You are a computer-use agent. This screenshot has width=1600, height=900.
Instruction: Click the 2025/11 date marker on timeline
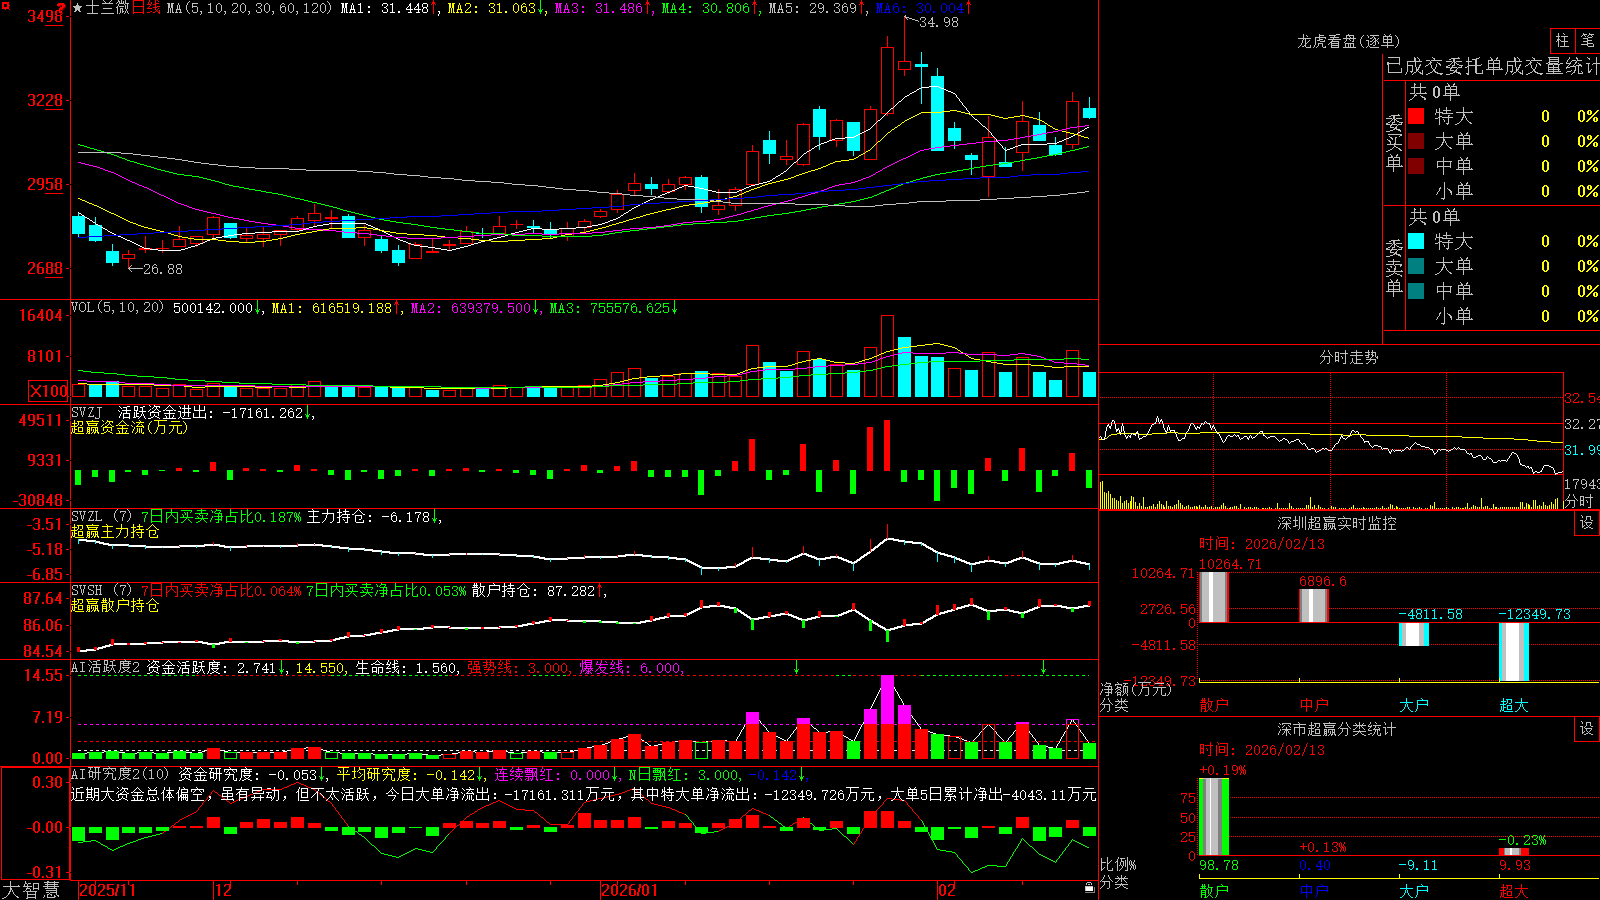tap(107, 890)
